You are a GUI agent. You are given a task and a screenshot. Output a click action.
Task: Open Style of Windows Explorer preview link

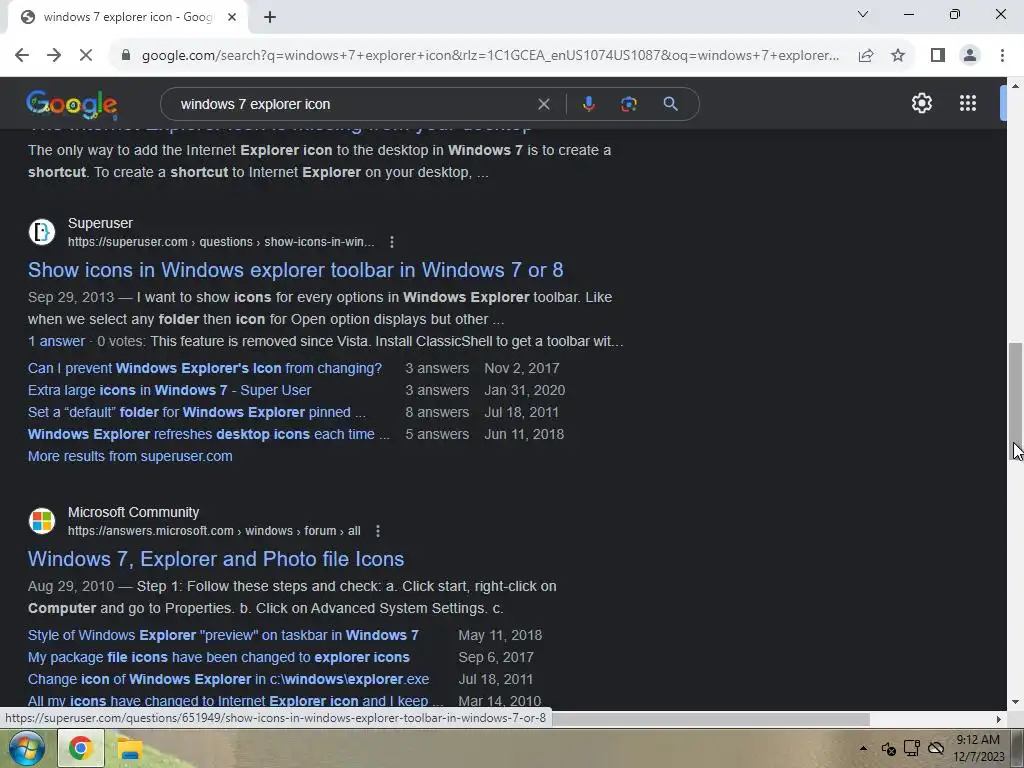pyautogui.click(x=223, y=635)
